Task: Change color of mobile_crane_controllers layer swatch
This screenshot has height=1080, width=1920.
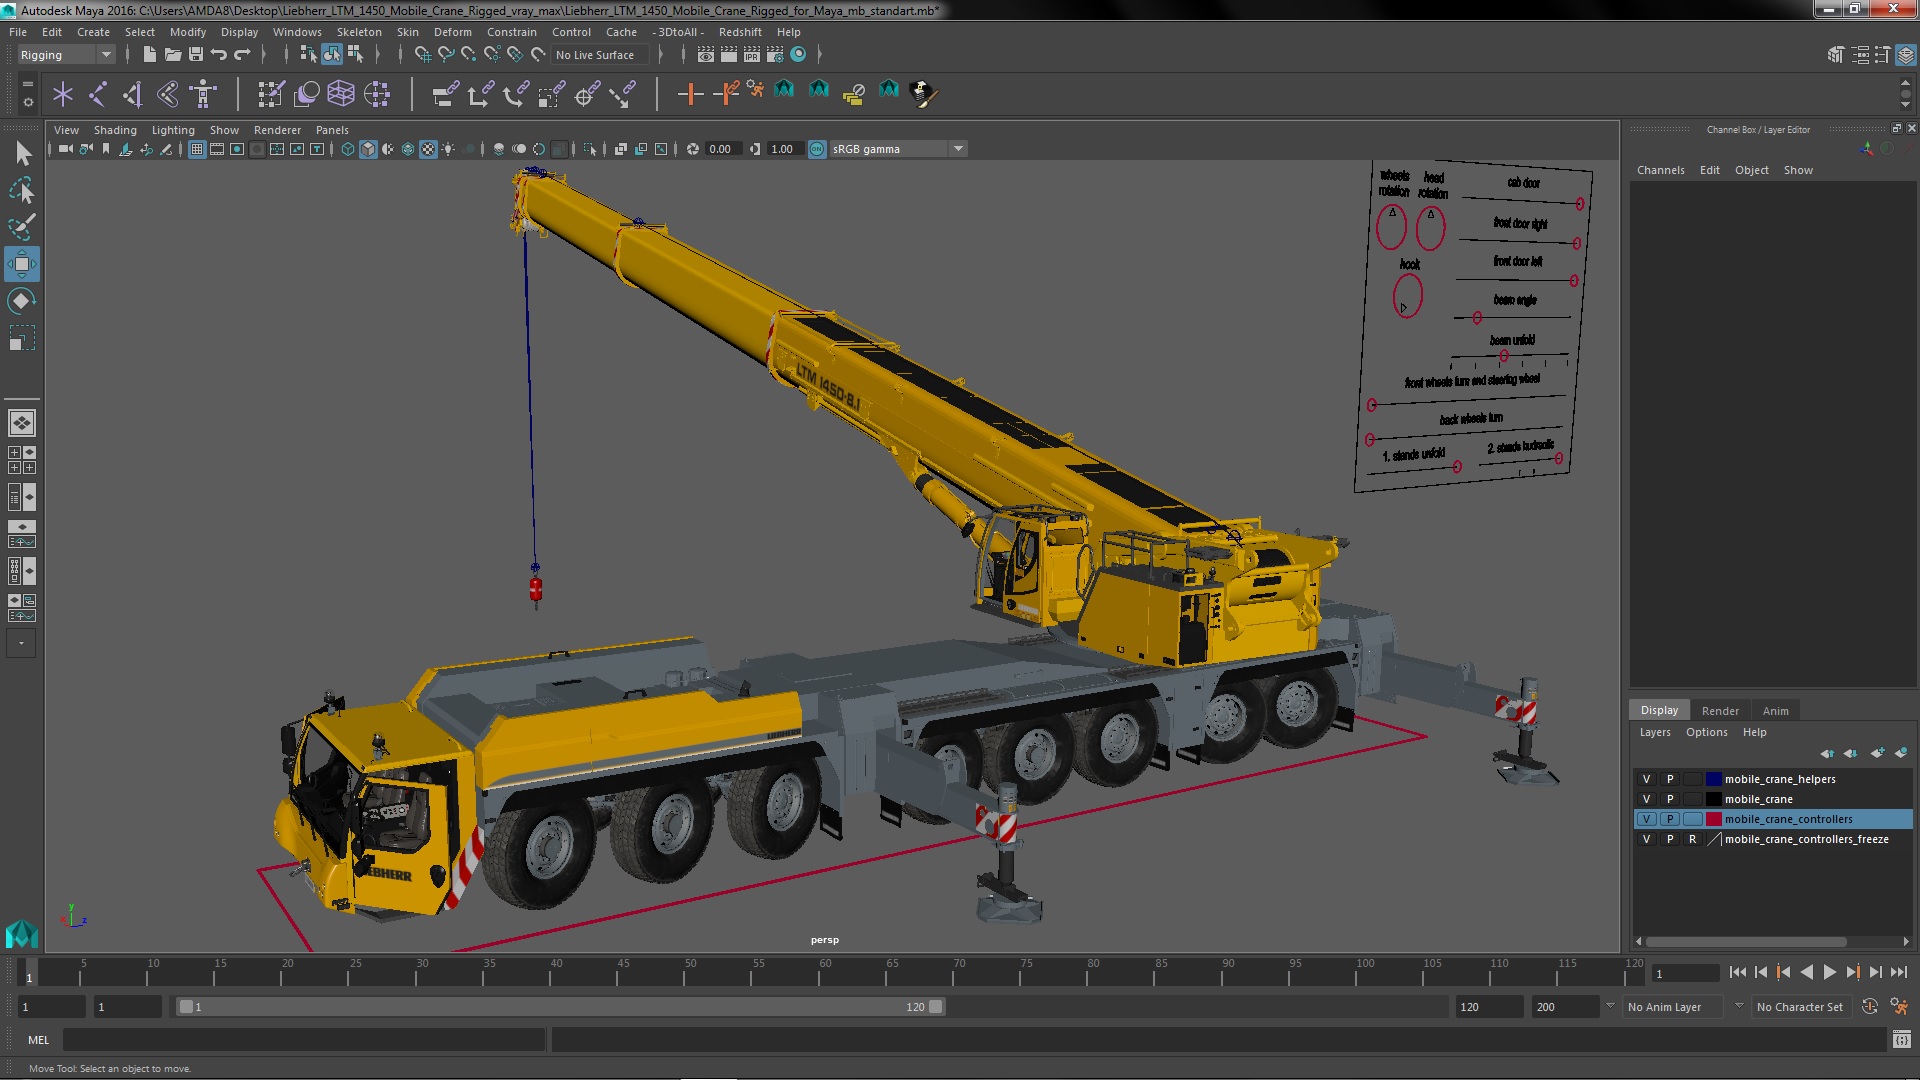Action: [1714, 819]
